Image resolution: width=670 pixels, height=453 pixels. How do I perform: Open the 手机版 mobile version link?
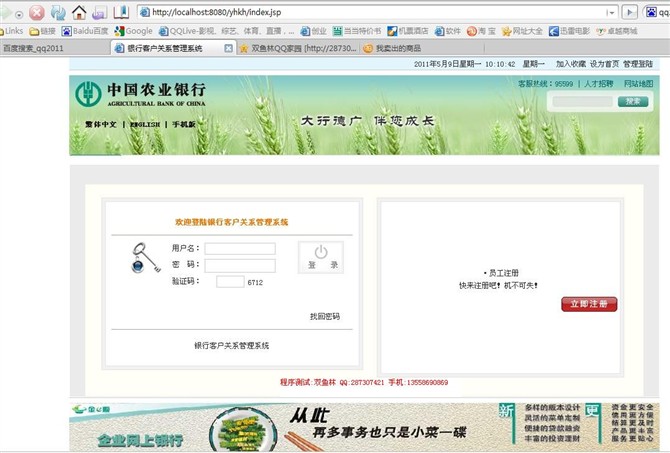(184, 124)
